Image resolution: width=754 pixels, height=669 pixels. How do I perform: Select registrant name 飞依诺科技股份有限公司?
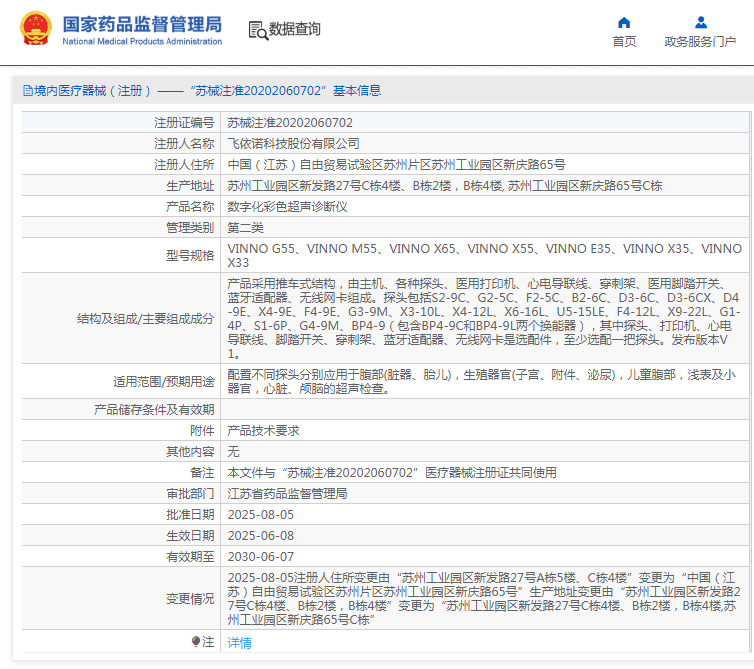pos(293,143)
